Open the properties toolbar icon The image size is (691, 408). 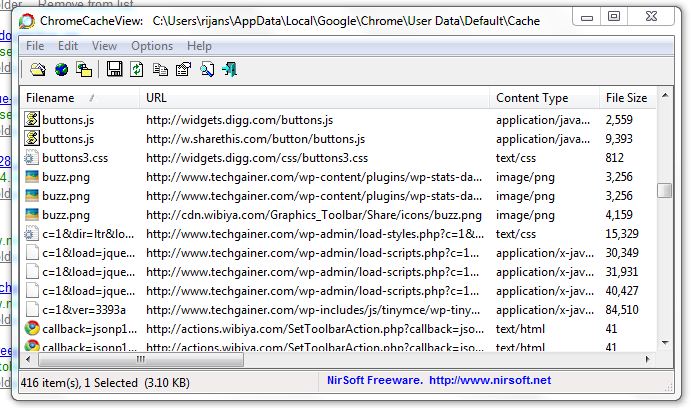[183, 69]
